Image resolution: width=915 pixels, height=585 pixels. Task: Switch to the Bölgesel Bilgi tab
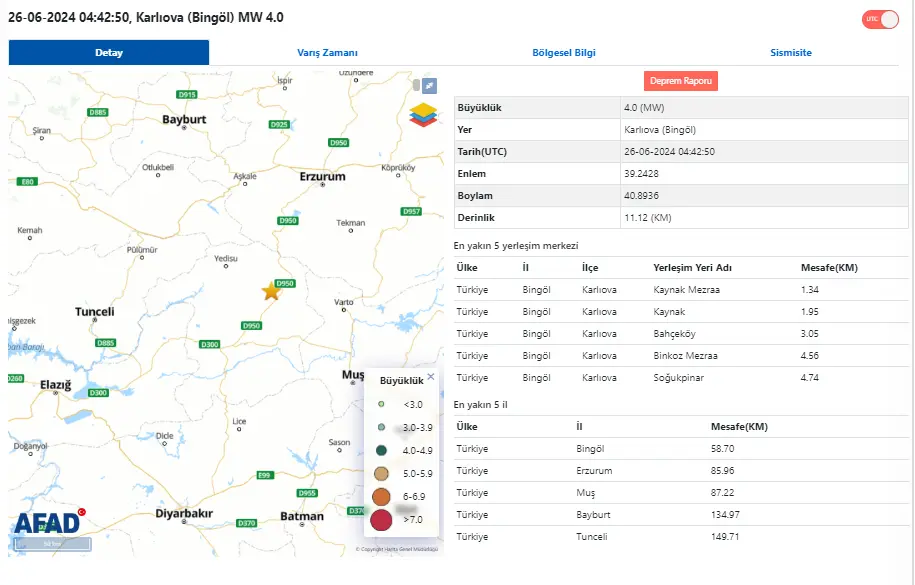click(564, 53)
